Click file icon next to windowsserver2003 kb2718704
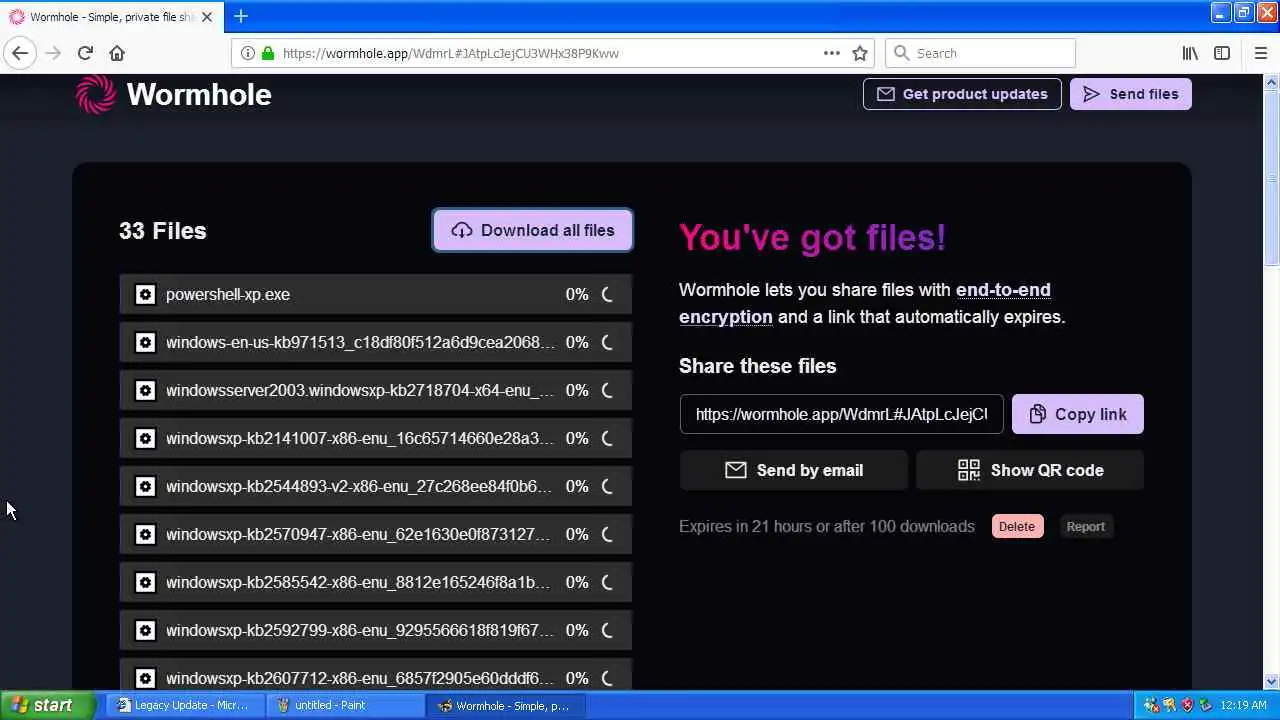This screenshot has width=1280, height=720. tap(145, 390)
